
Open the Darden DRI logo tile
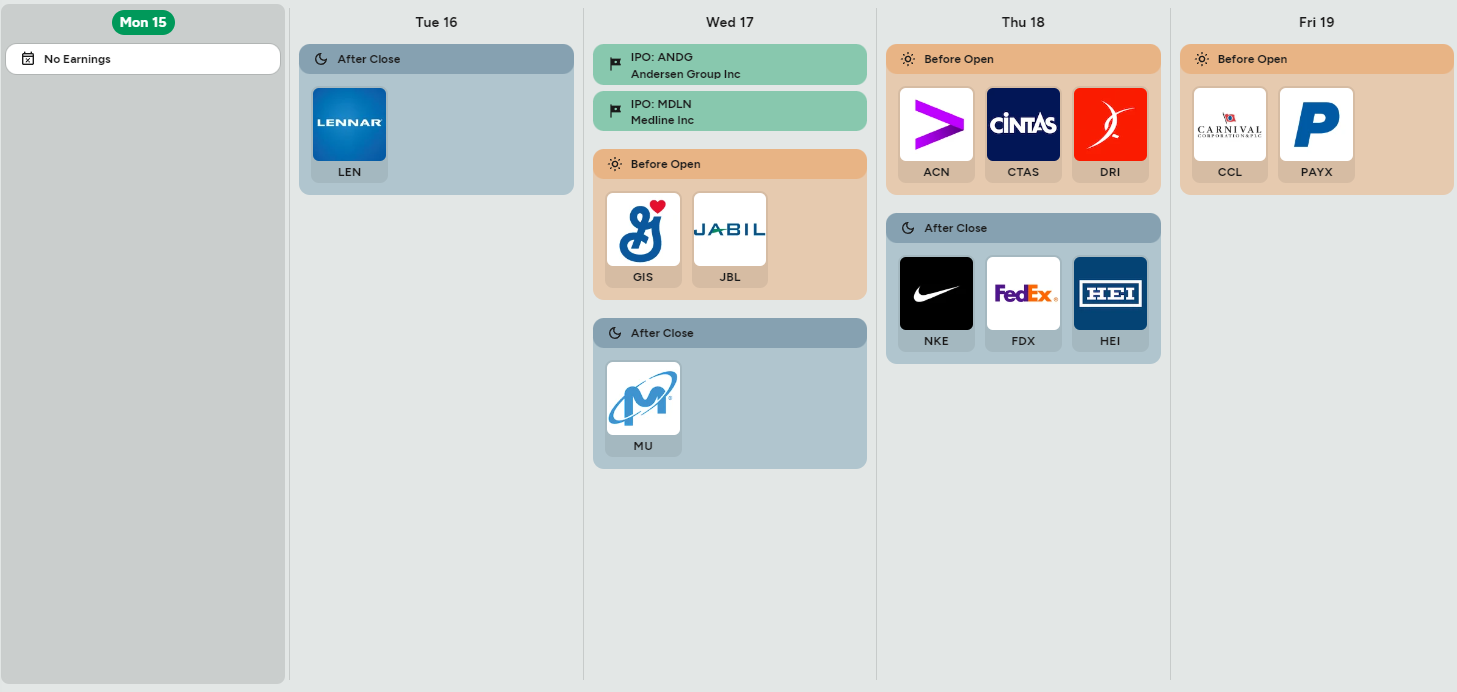pos(1110,125)
